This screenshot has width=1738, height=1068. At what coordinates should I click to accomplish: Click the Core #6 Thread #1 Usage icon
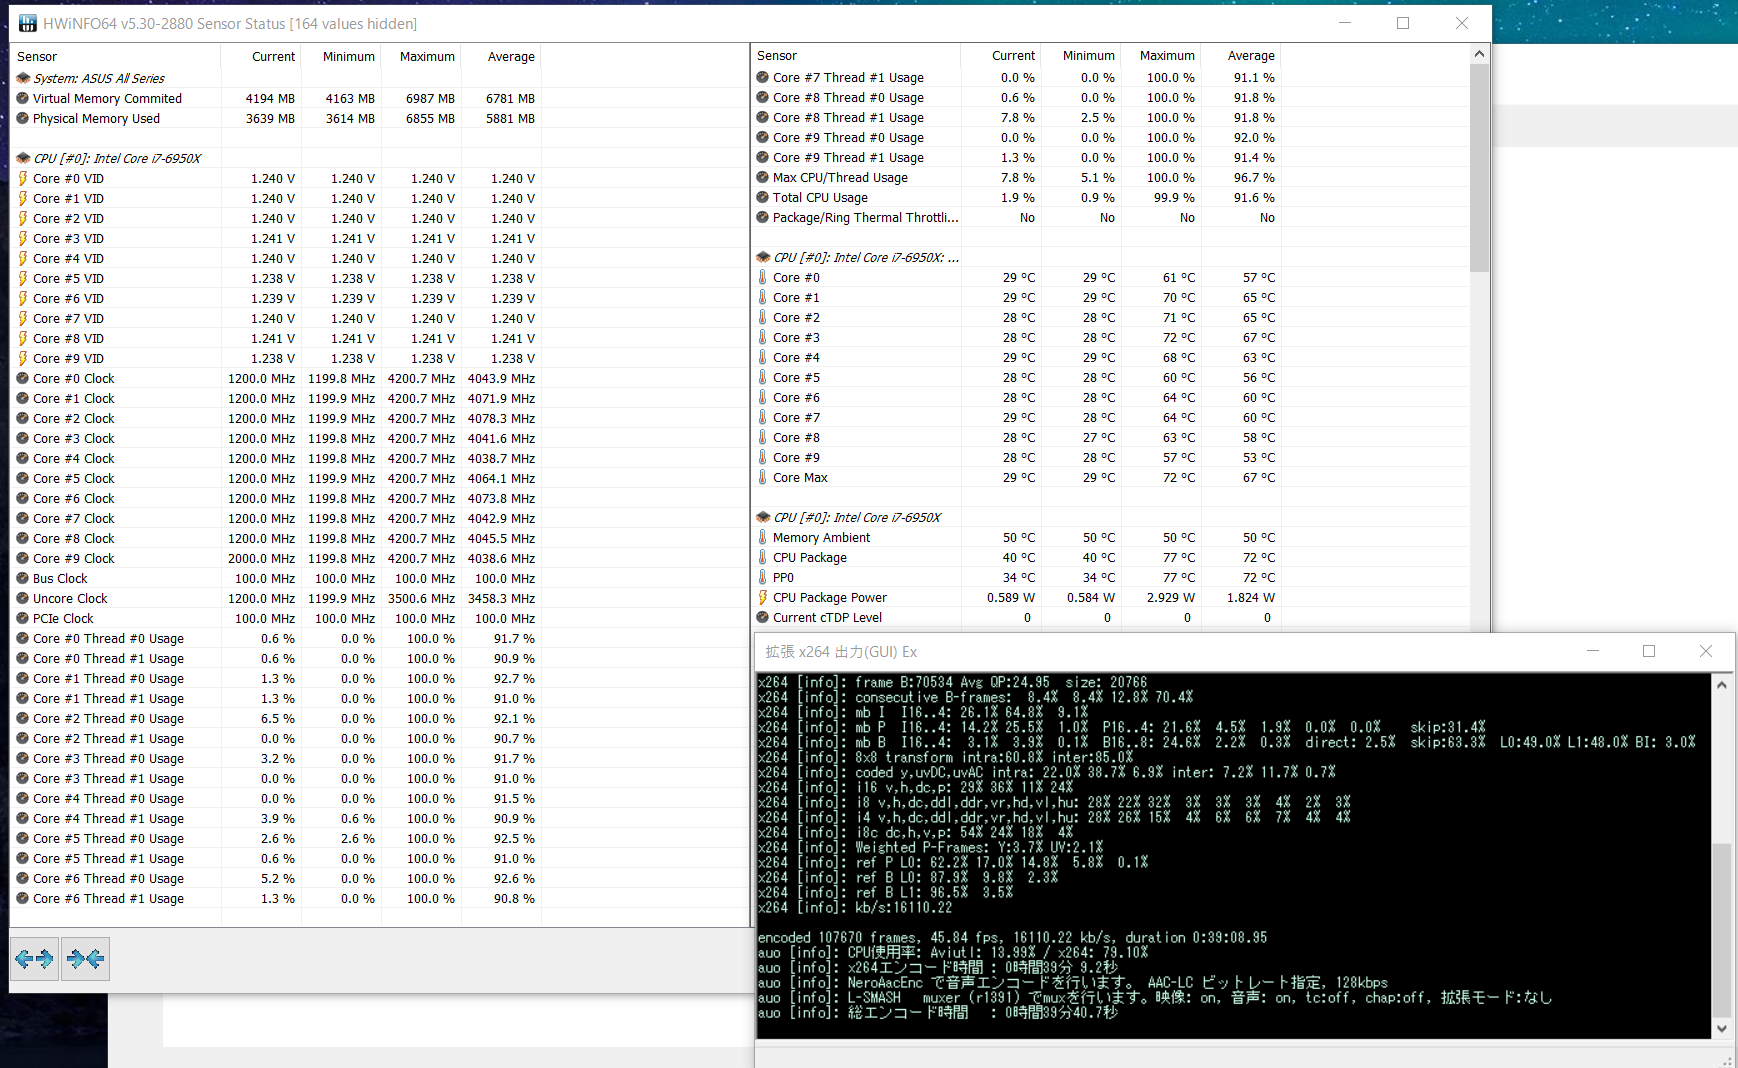[23, 898]
